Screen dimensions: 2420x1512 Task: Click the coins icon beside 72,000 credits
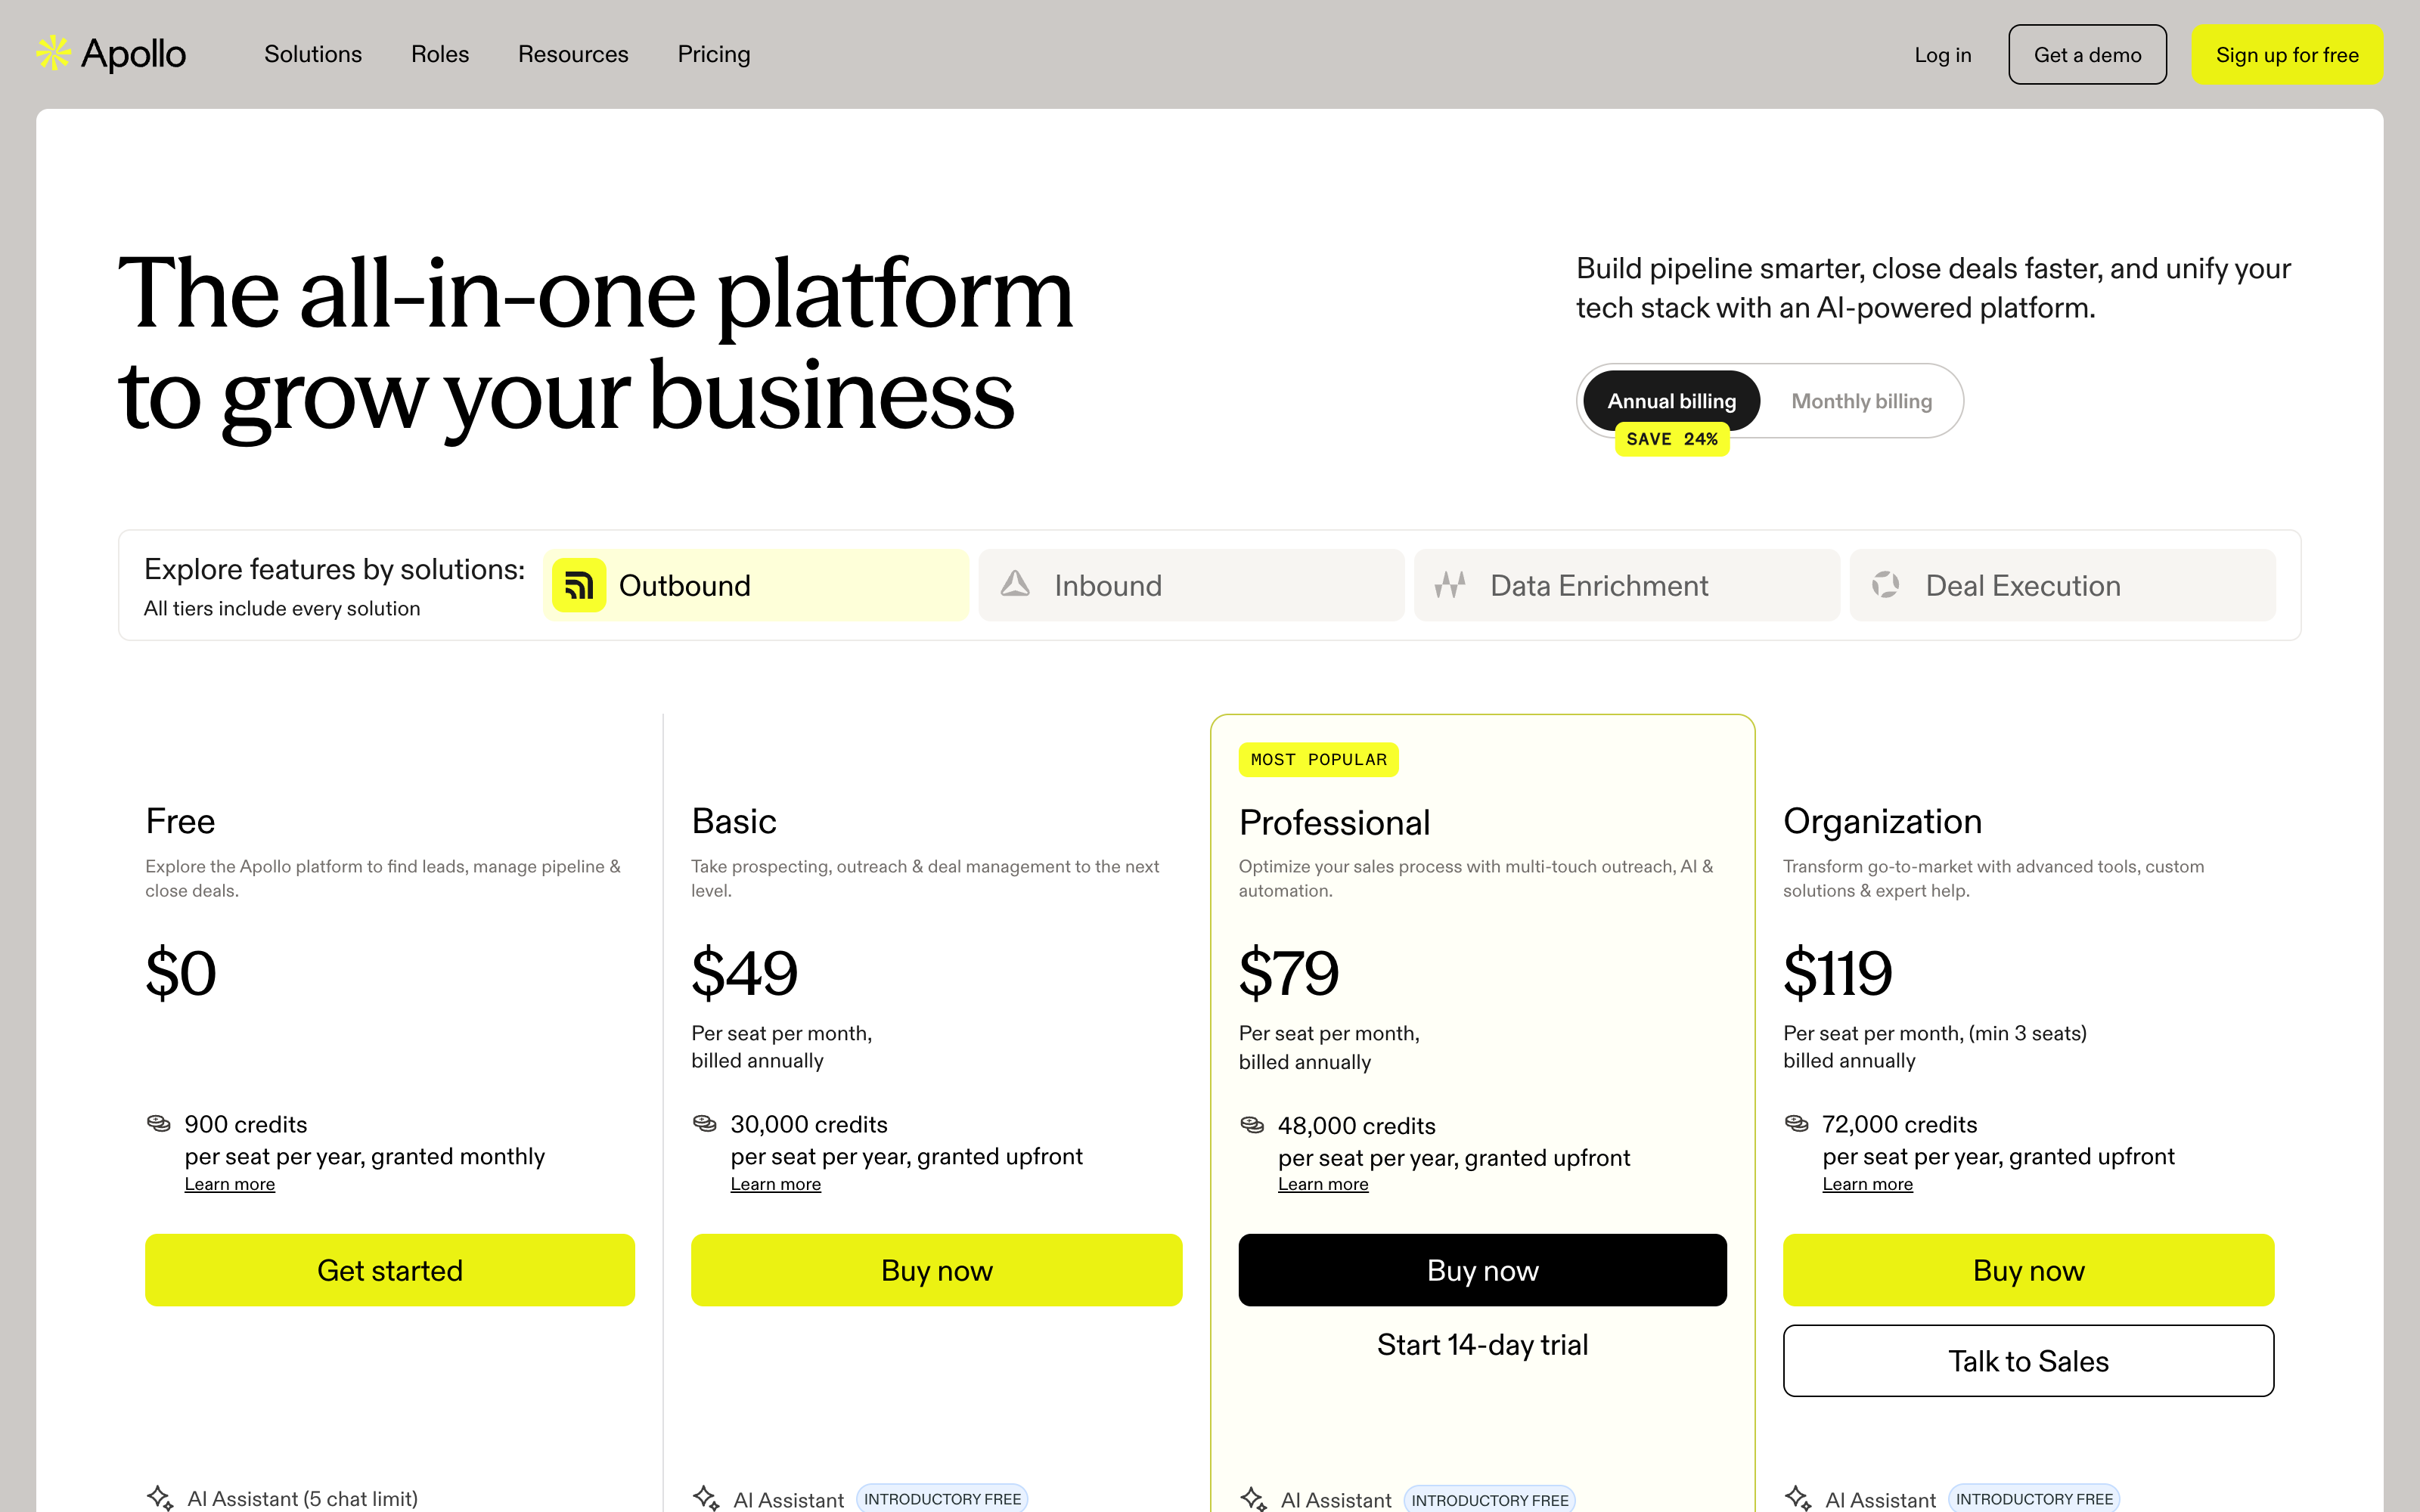[1796, 1124]
